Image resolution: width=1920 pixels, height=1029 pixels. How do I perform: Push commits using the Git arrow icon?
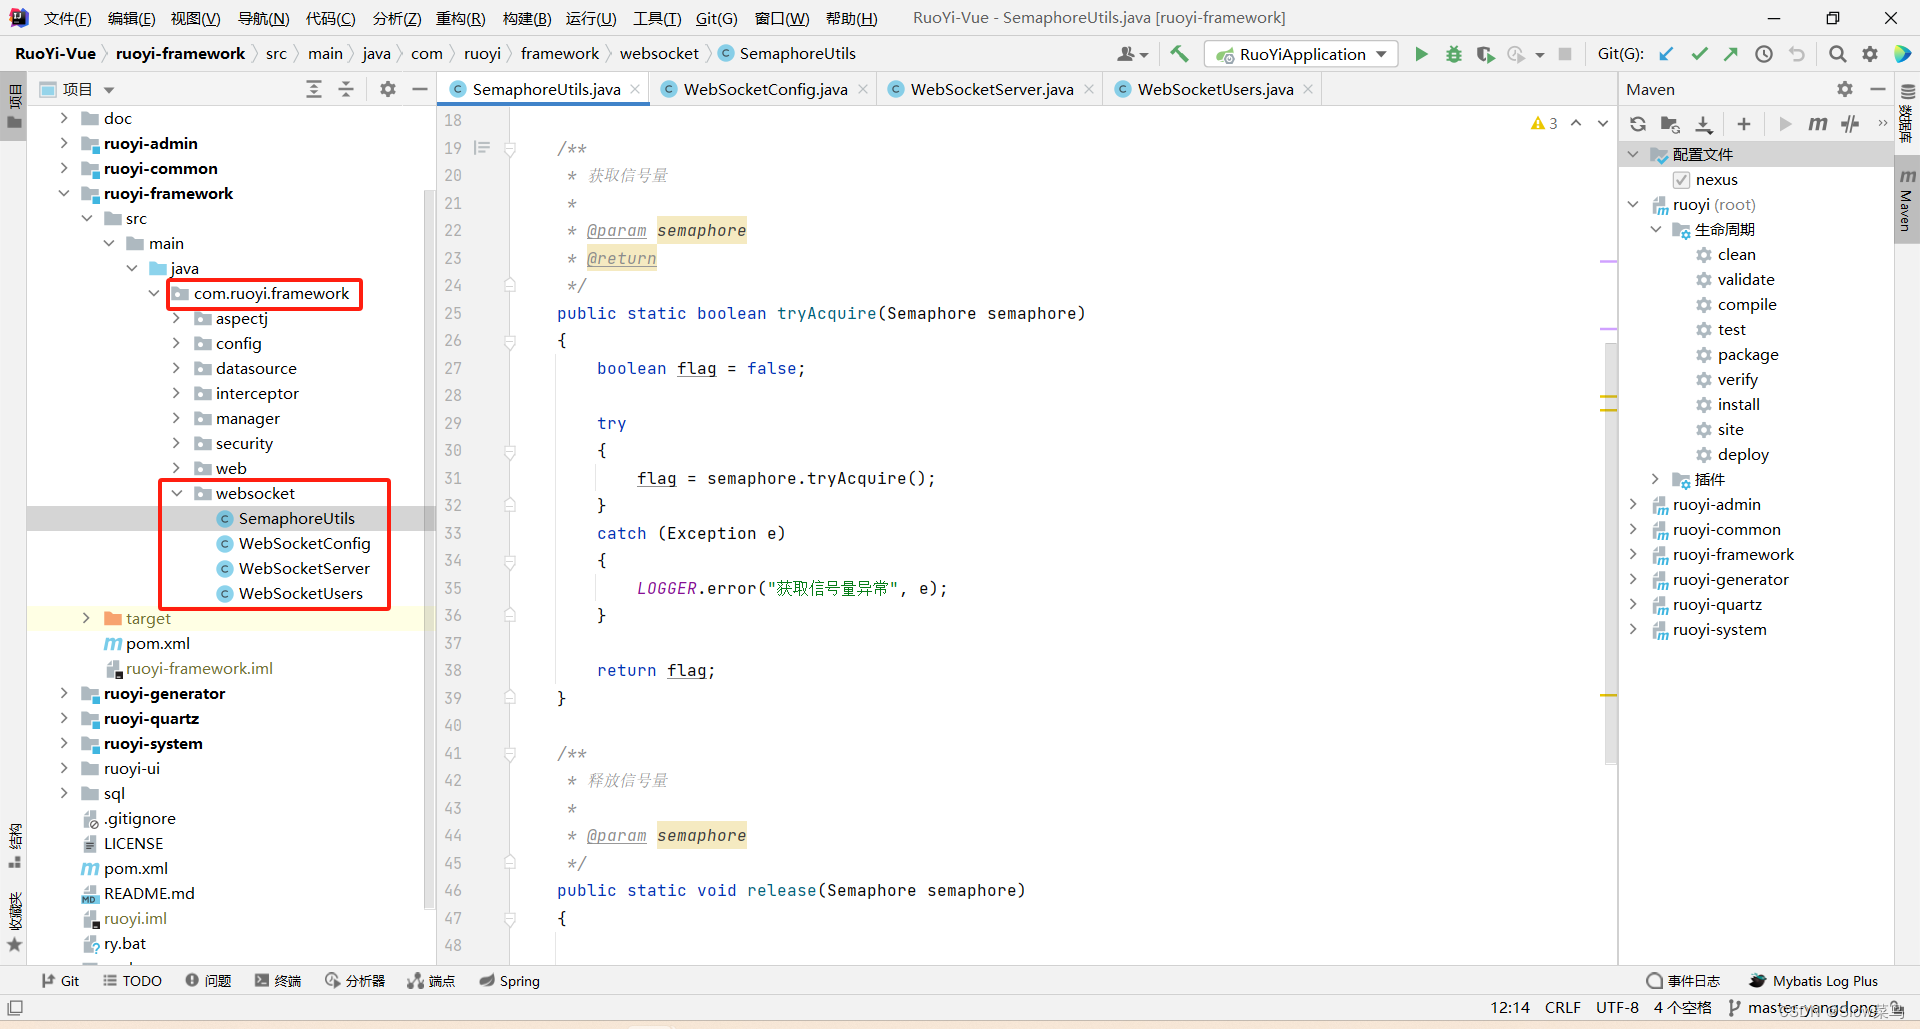pos(1731,54)
